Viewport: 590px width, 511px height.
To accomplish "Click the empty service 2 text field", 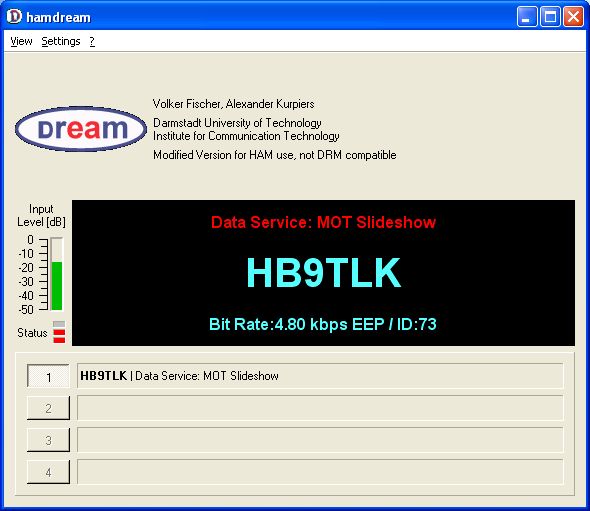I will [320, 408].
